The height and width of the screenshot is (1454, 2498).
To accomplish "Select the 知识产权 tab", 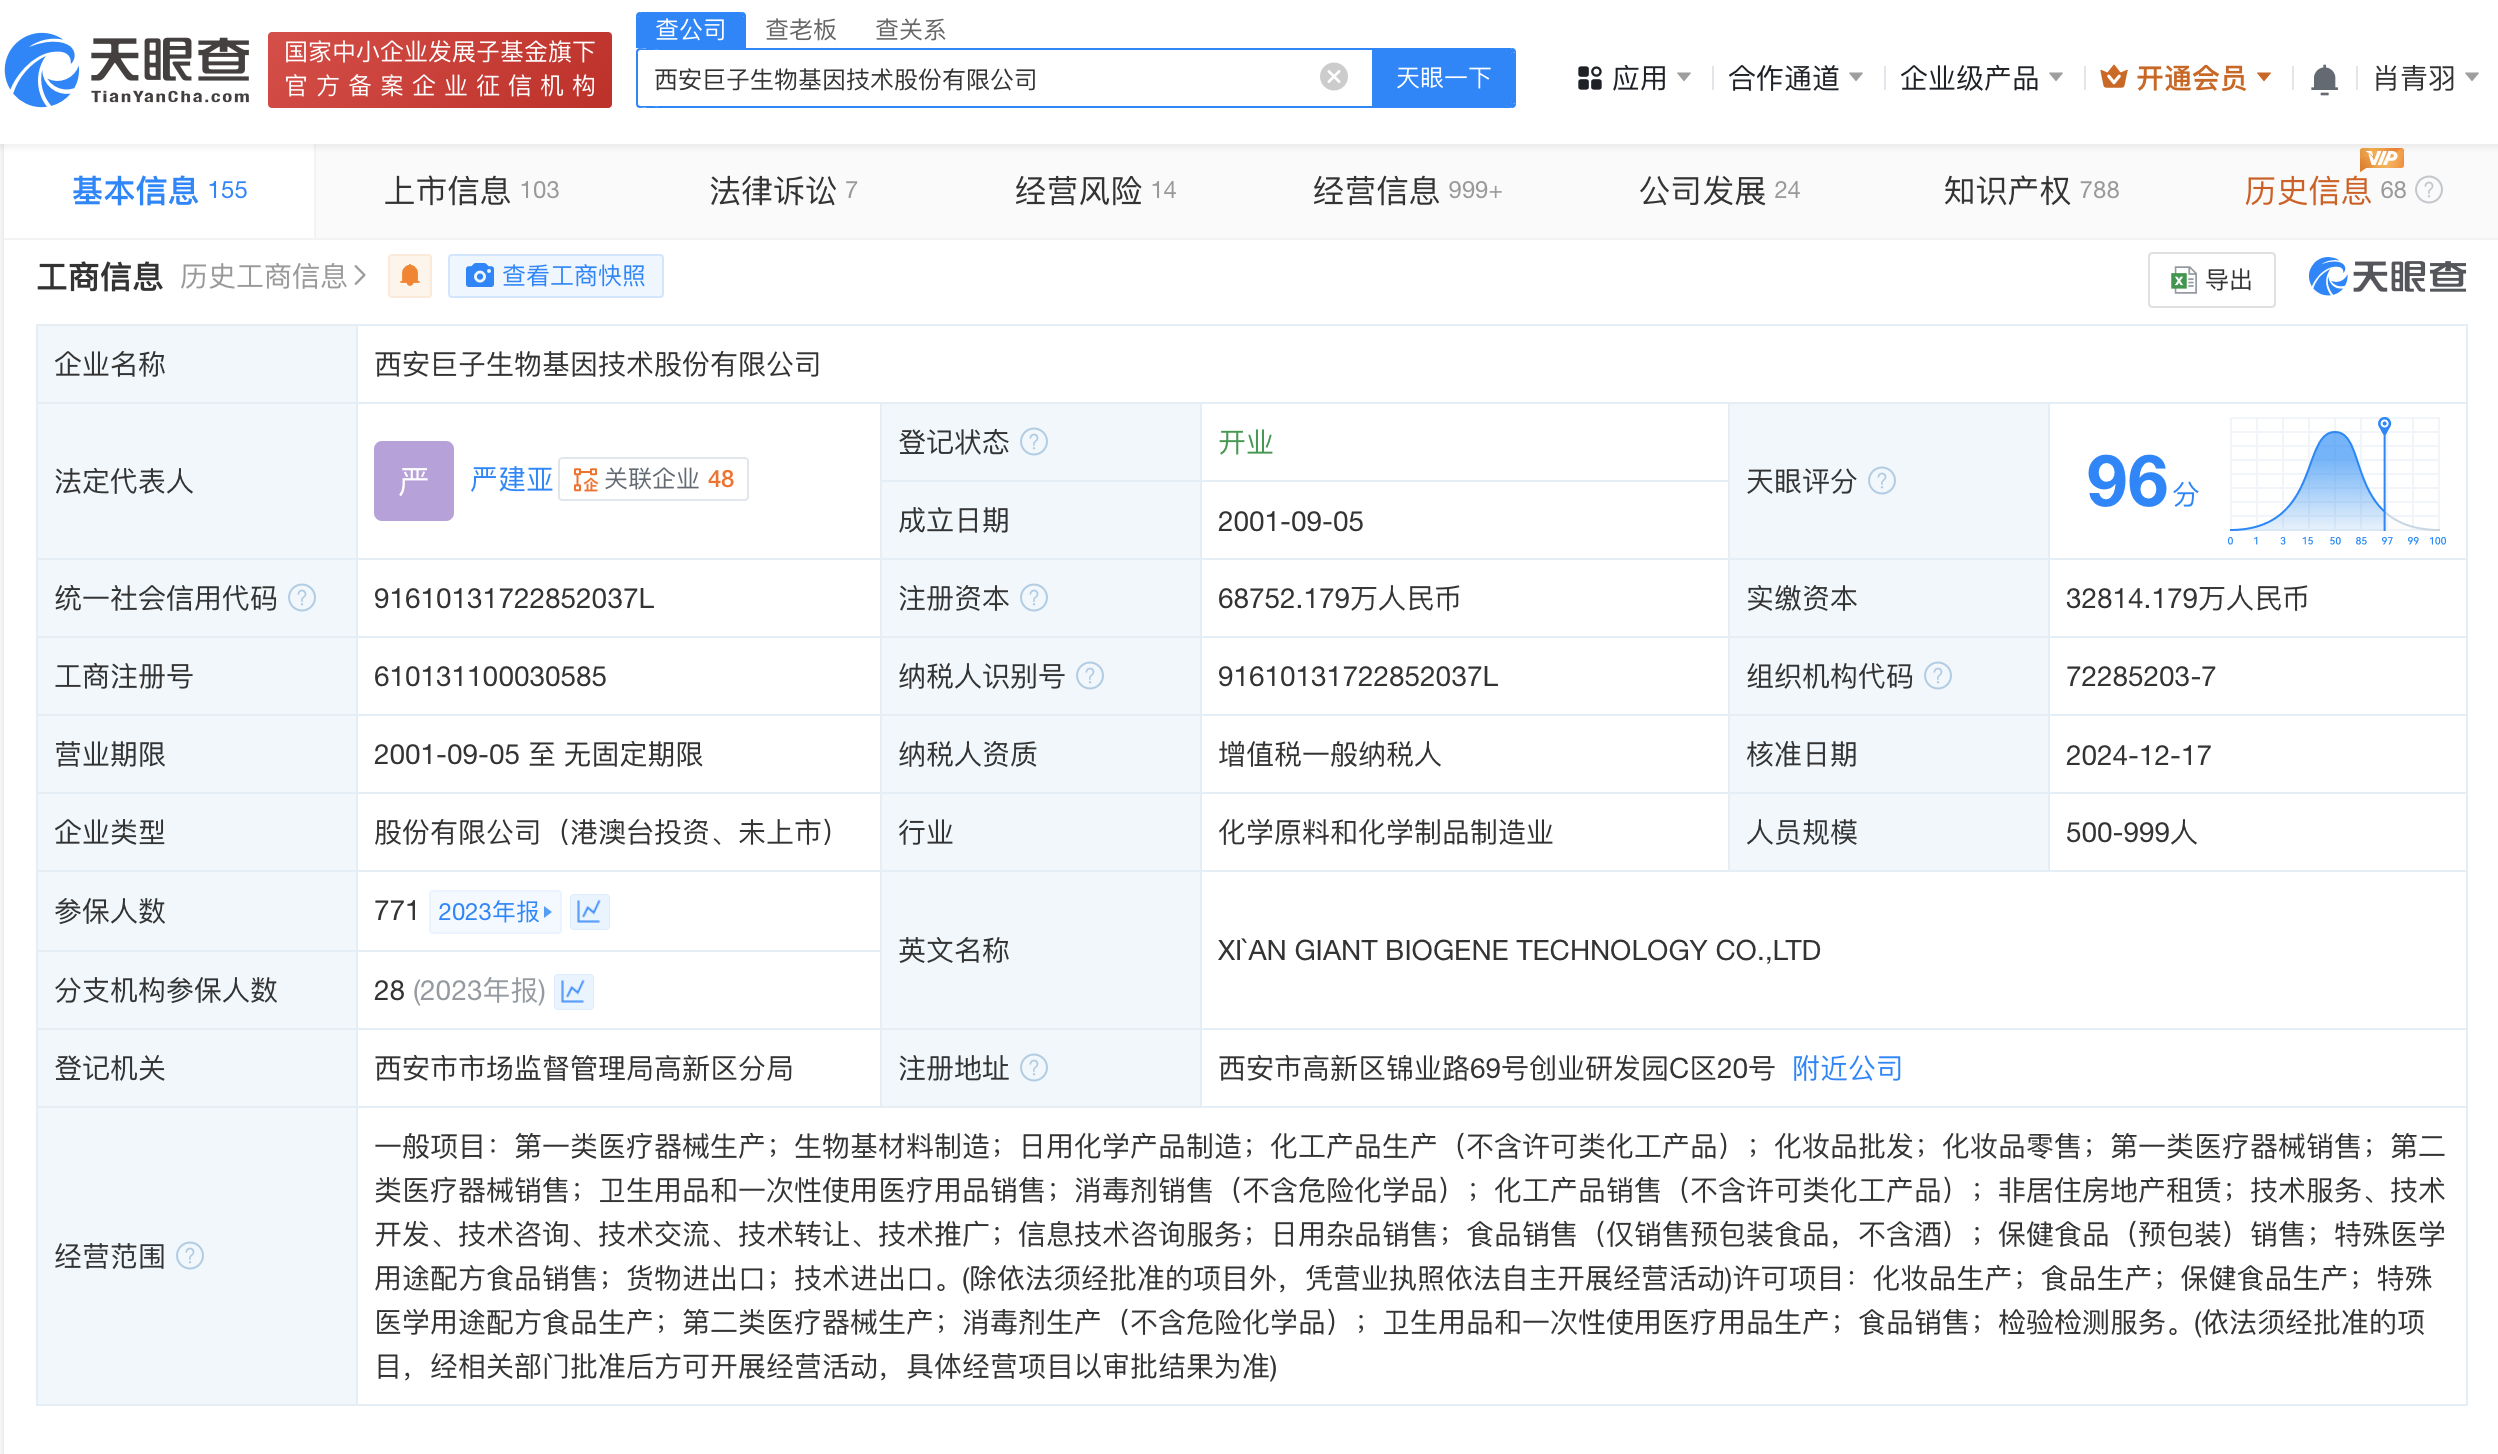I will coord(2031,190).
